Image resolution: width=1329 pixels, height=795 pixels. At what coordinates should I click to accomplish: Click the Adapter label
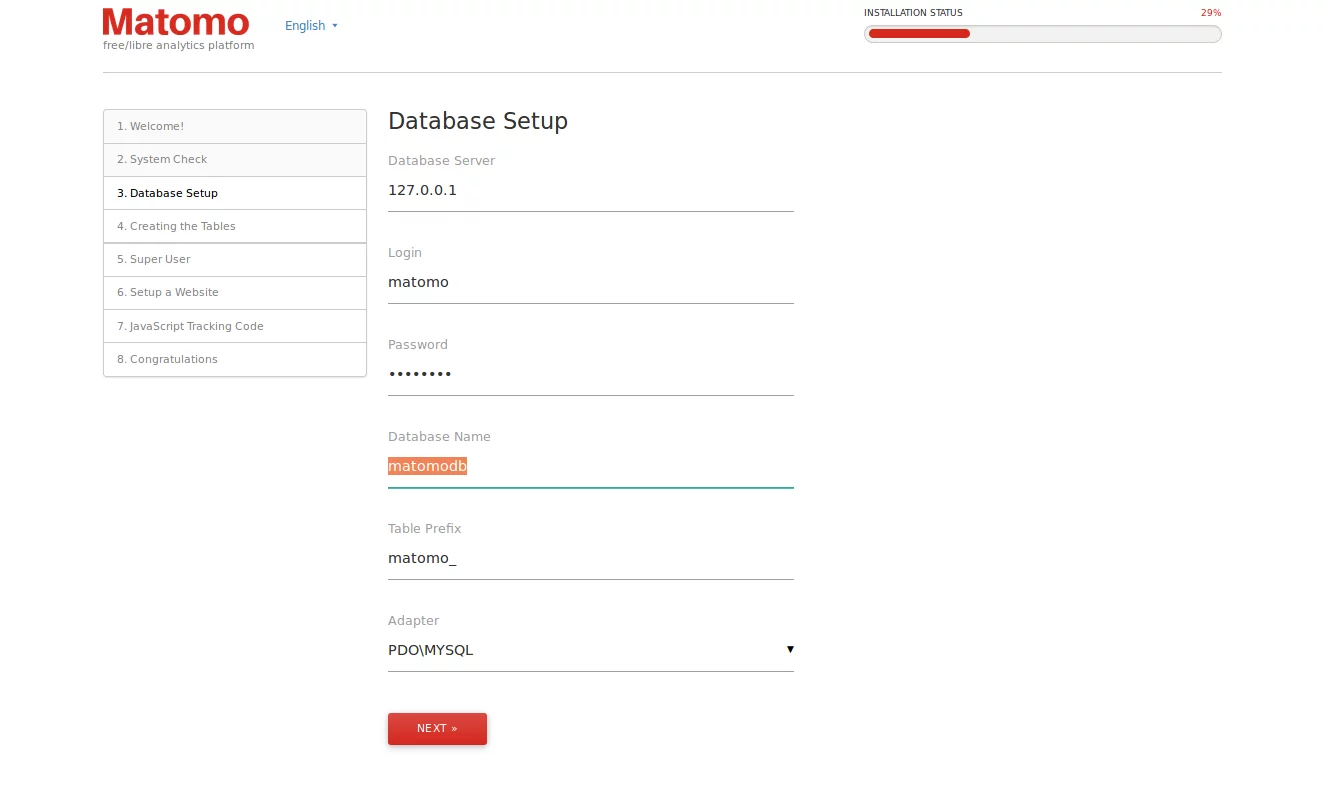point(413,621)
